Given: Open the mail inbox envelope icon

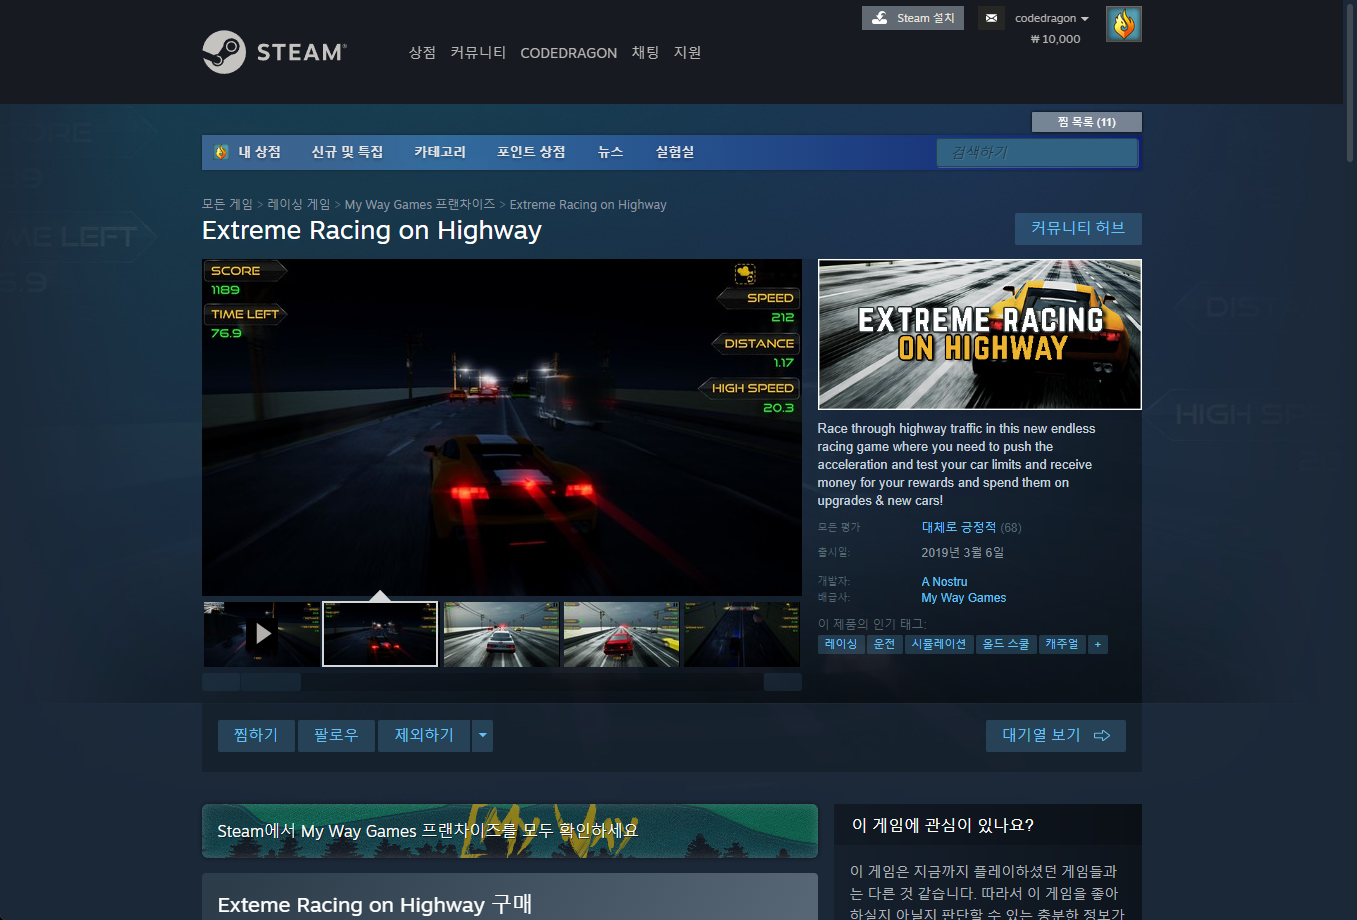Looking at the screenshot, I should (991, 18).
